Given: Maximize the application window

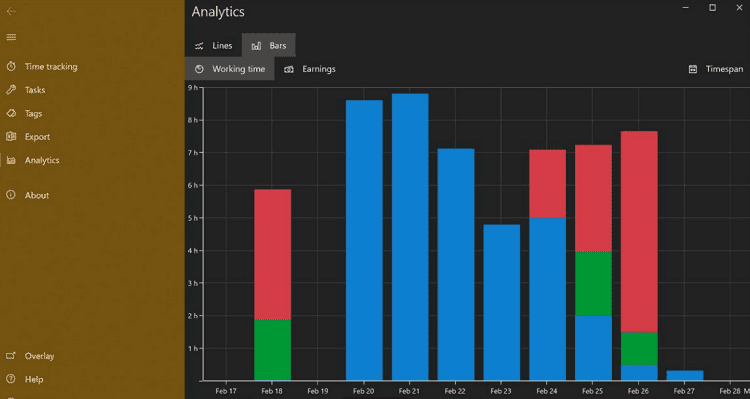Looking at the screenshot, I should click(712, 8).
